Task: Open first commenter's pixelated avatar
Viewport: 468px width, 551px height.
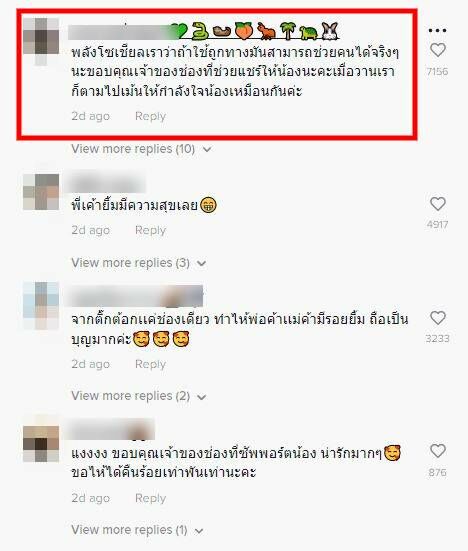Action: pos(41,42)
